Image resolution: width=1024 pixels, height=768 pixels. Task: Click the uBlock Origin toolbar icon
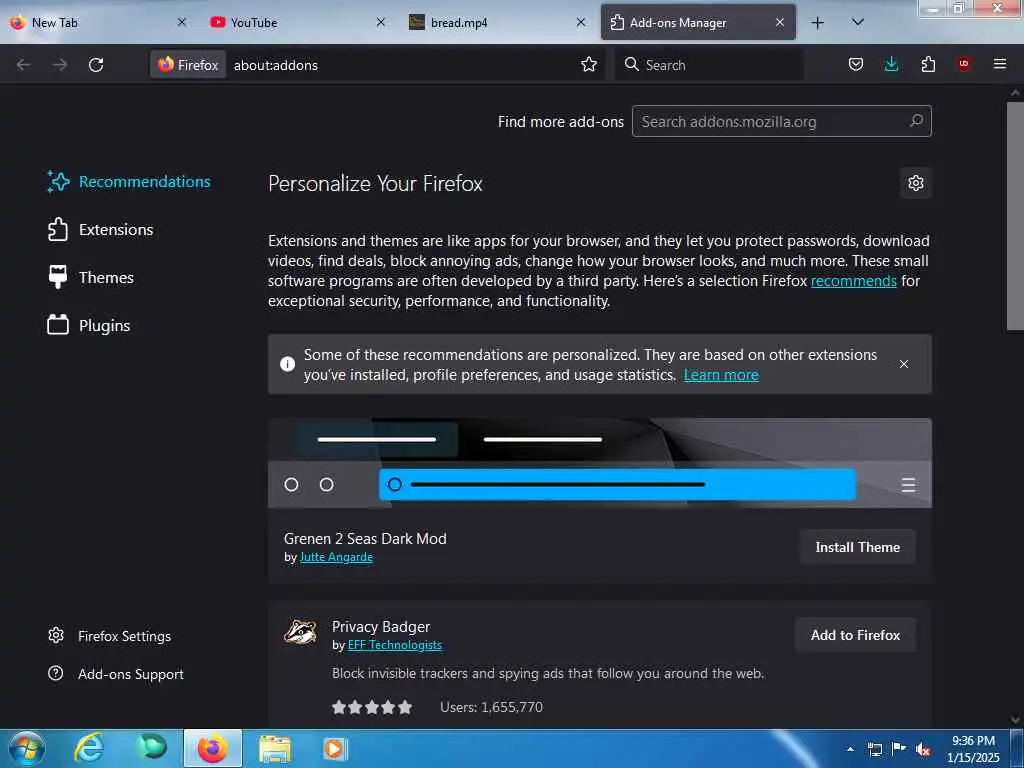(x=964, y=64)
